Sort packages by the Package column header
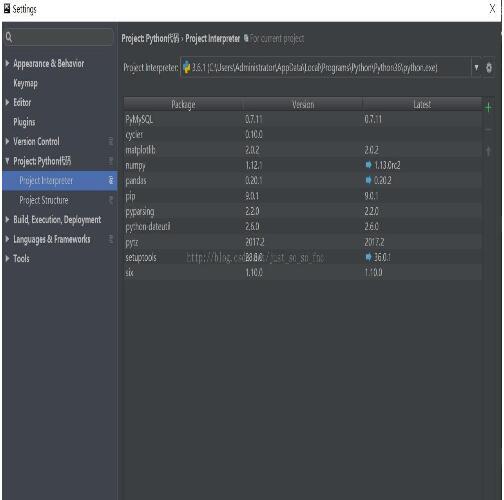The image size is (504, 500). [x=183, y=104]
